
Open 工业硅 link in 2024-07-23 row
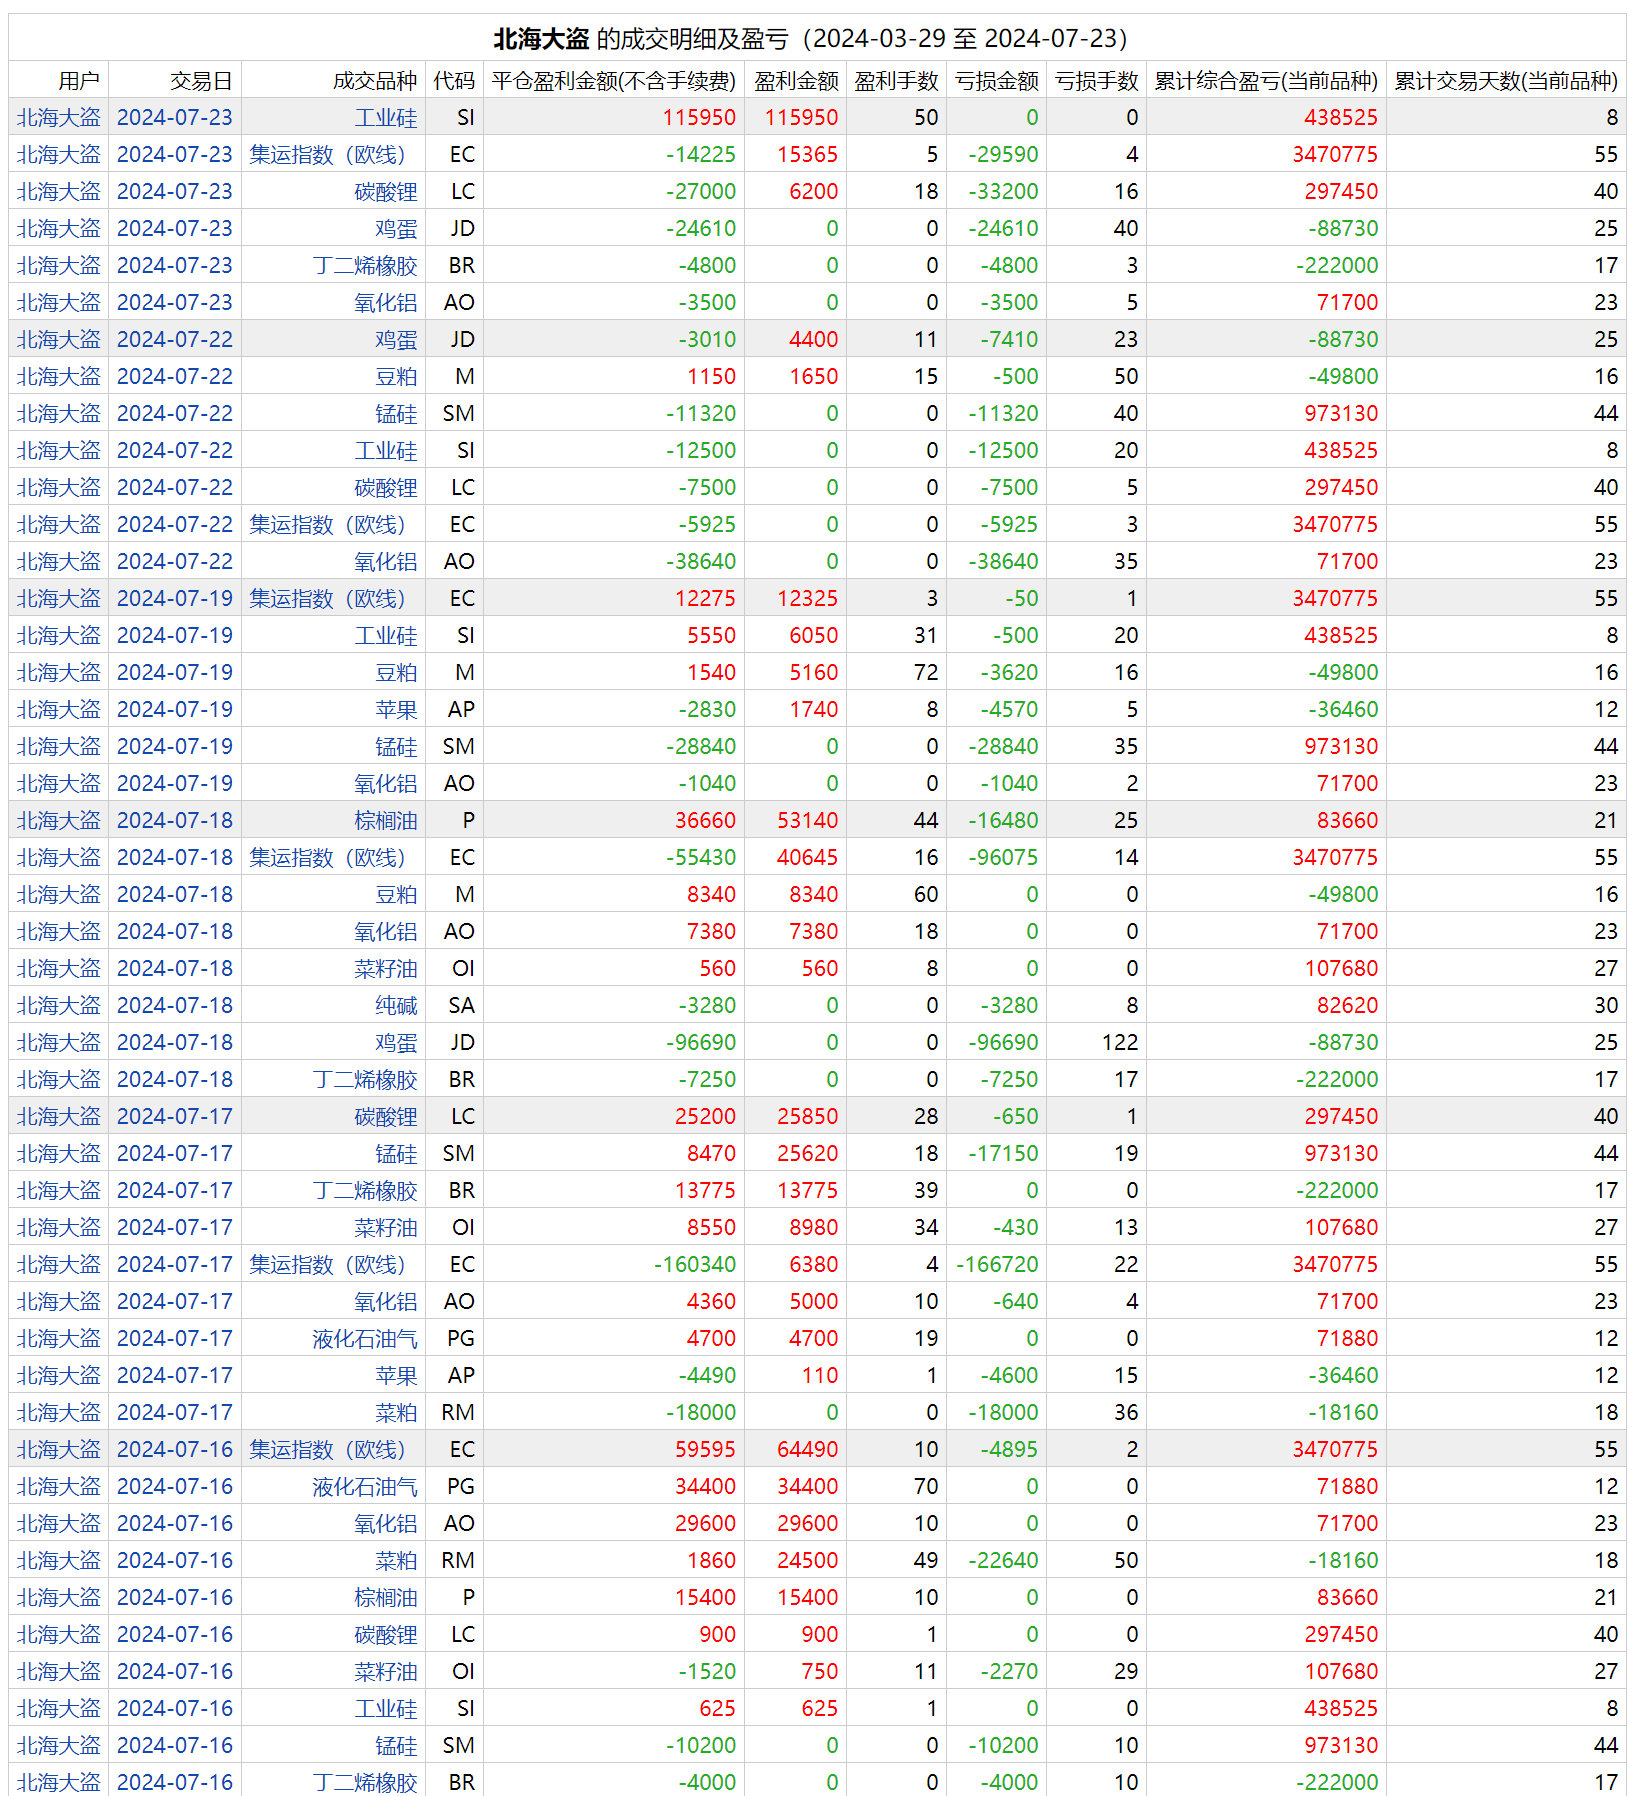385,117
